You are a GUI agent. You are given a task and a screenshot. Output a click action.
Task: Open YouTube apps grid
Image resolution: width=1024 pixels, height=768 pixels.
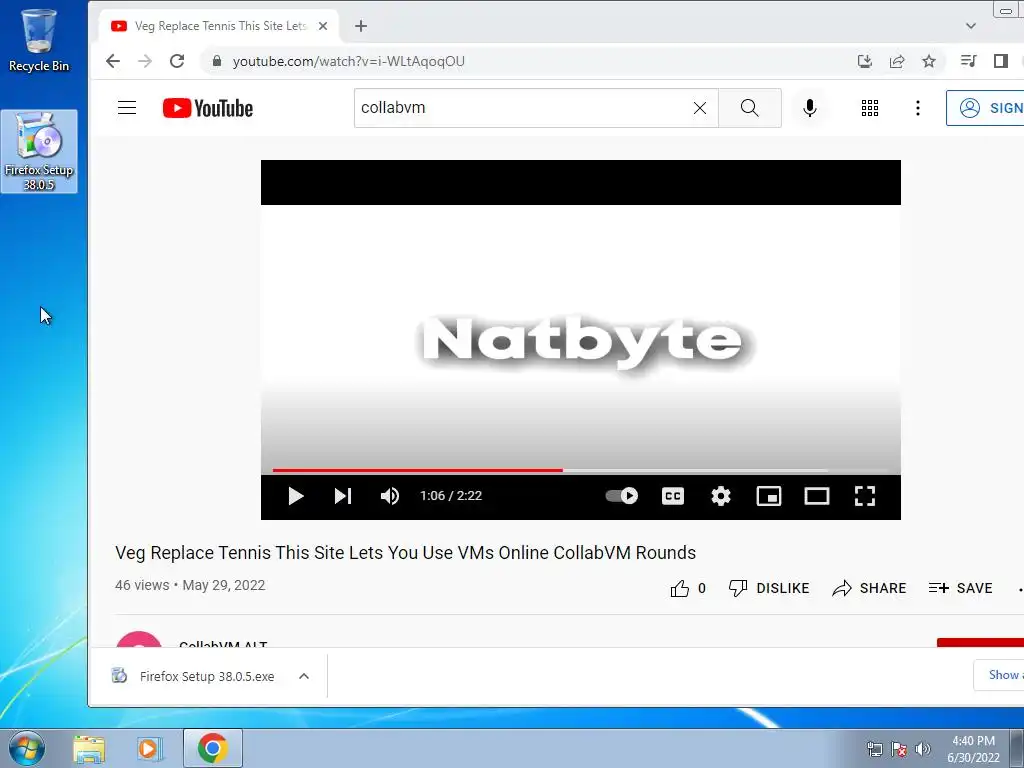[870, 108]
